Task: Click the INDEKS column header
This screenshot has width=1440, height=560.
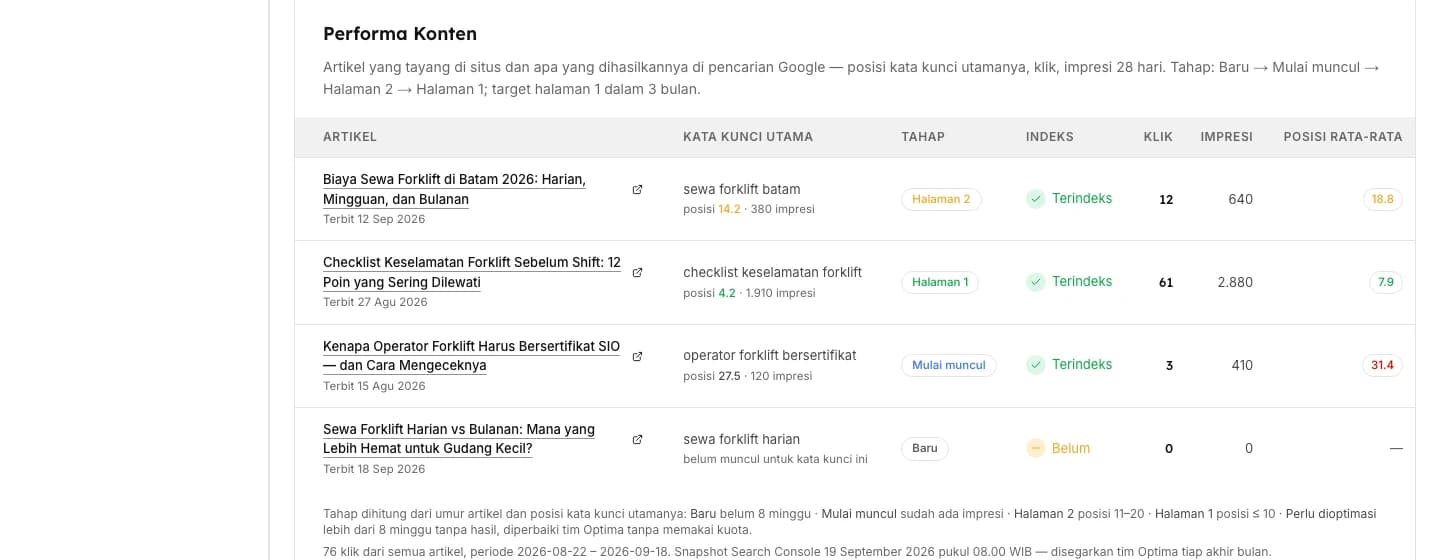Action: pos(1050,137)
